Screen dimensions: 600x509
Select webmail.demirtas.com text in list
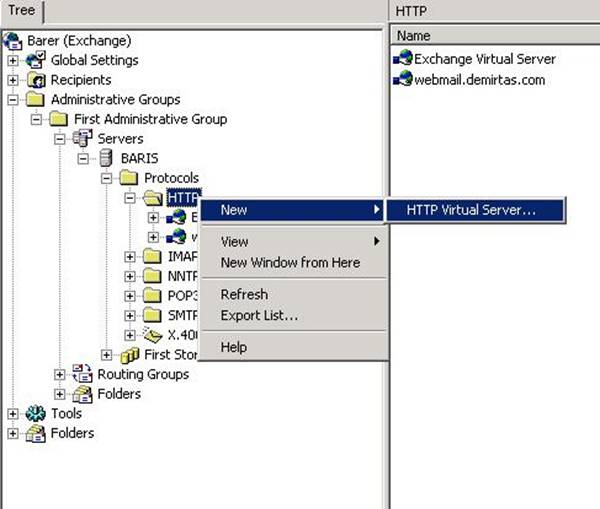coord(480,80)
